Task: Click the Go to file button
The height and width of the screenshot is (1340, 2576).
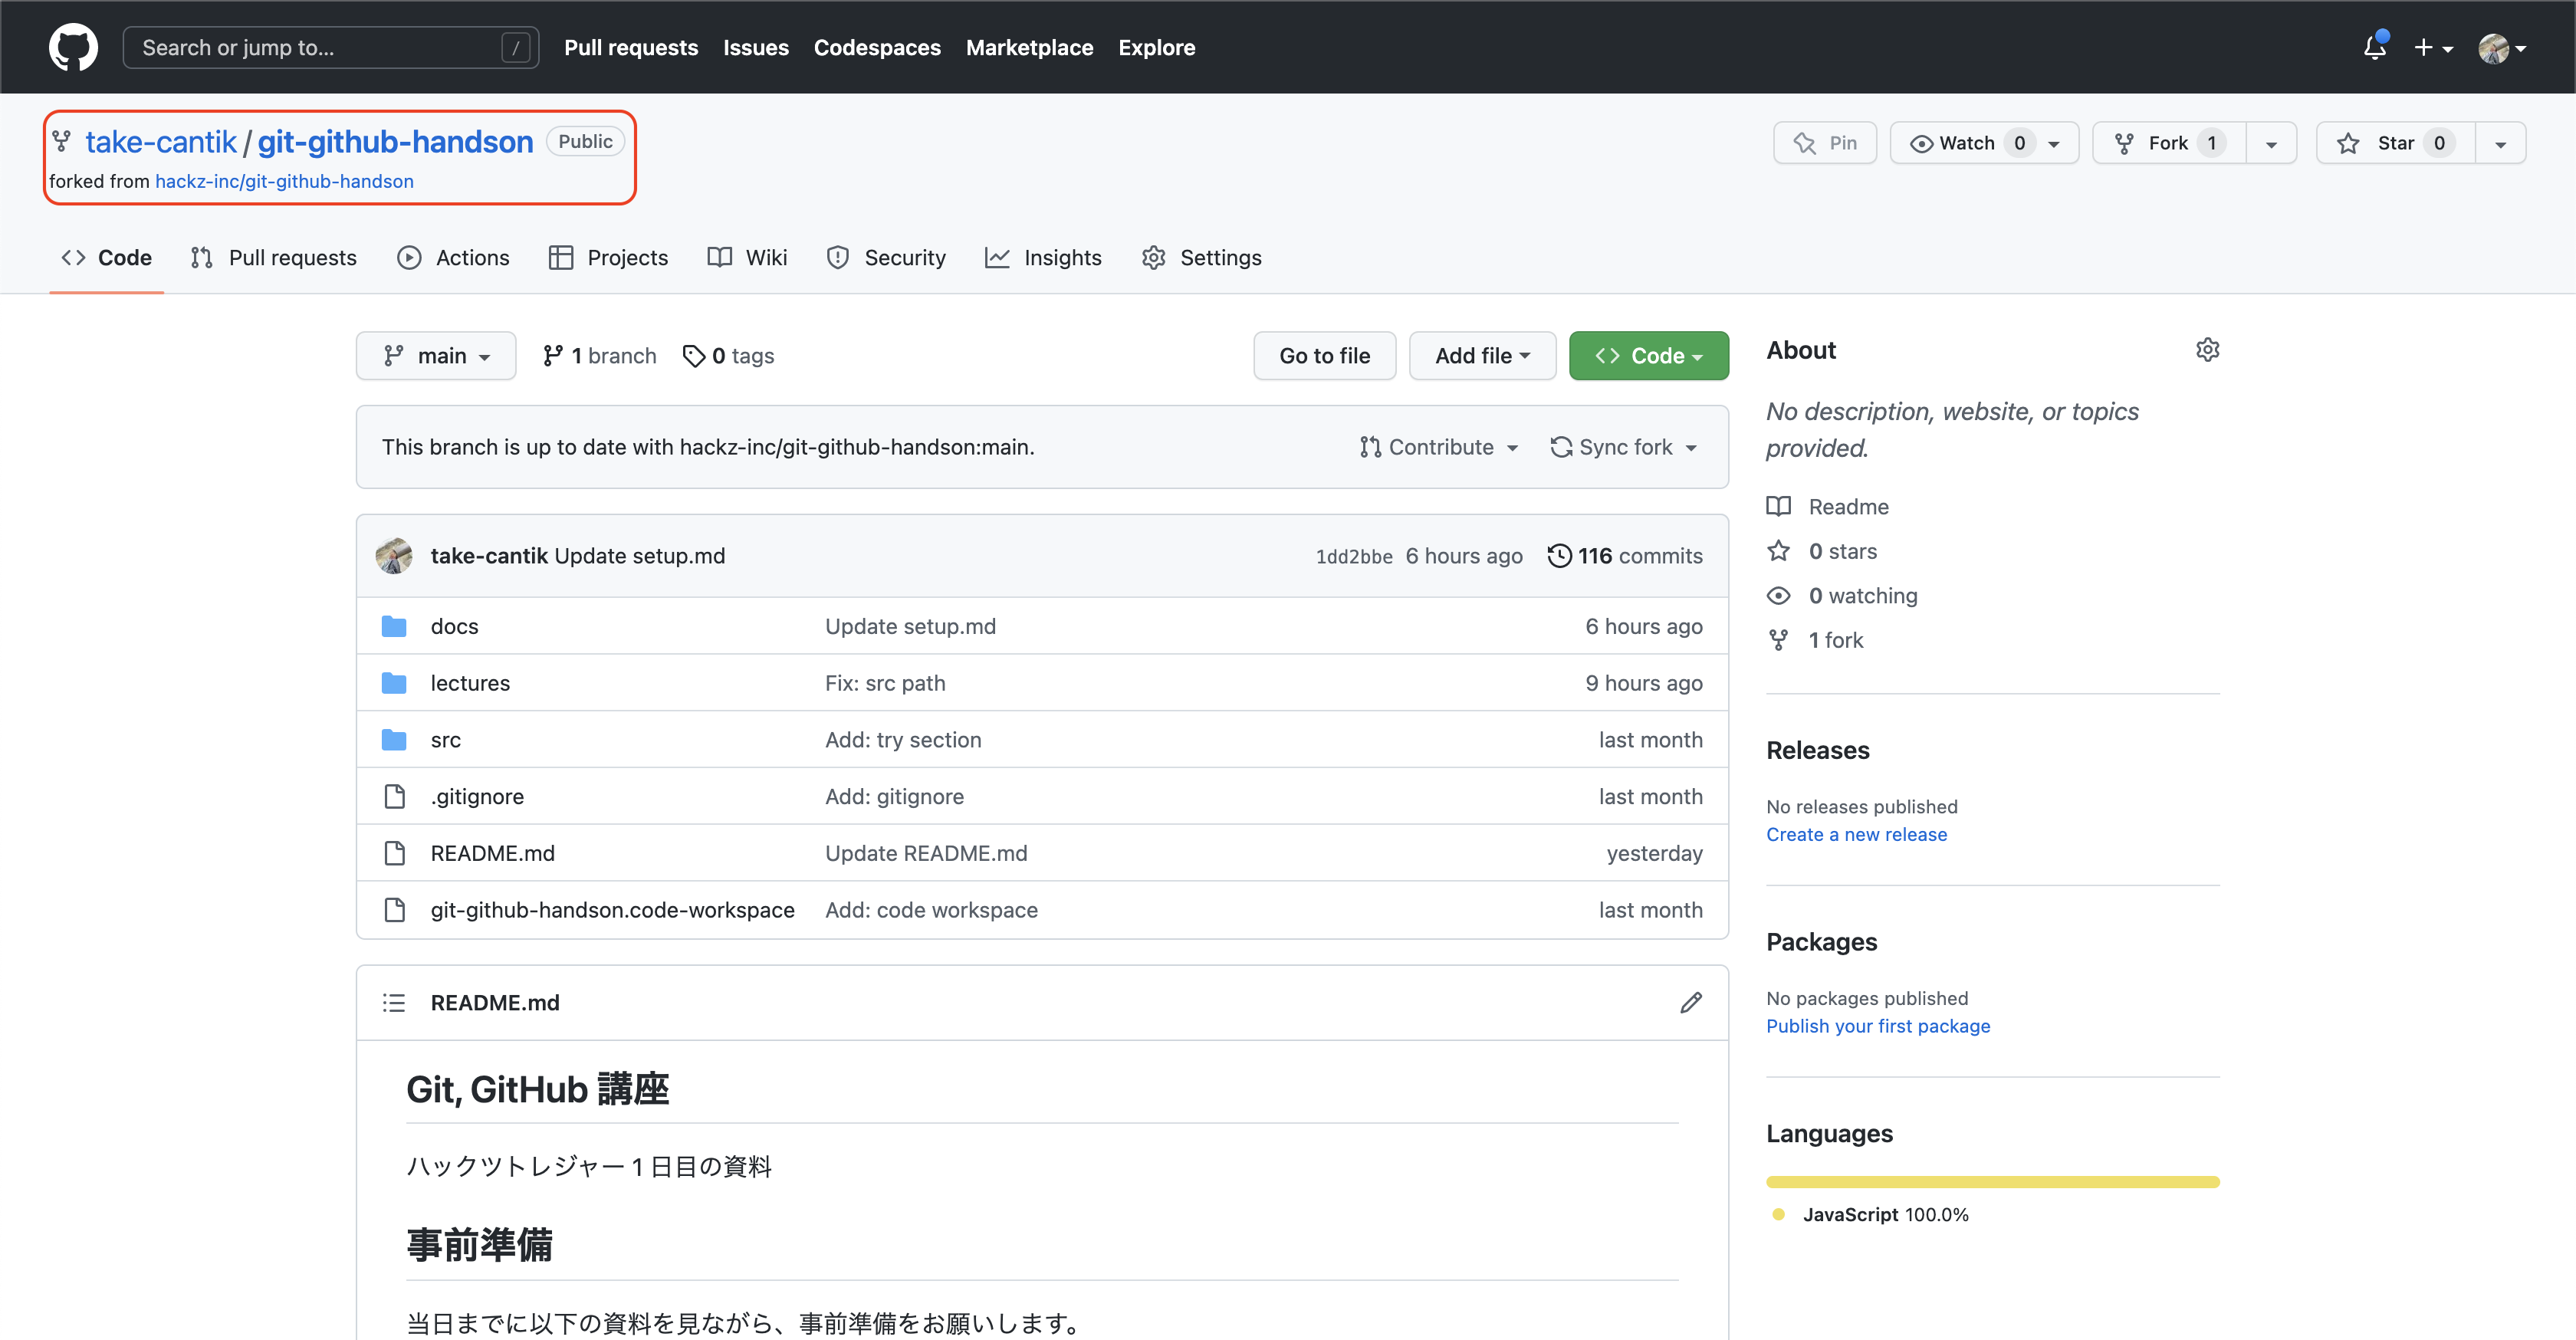Action: [1324, 356]
